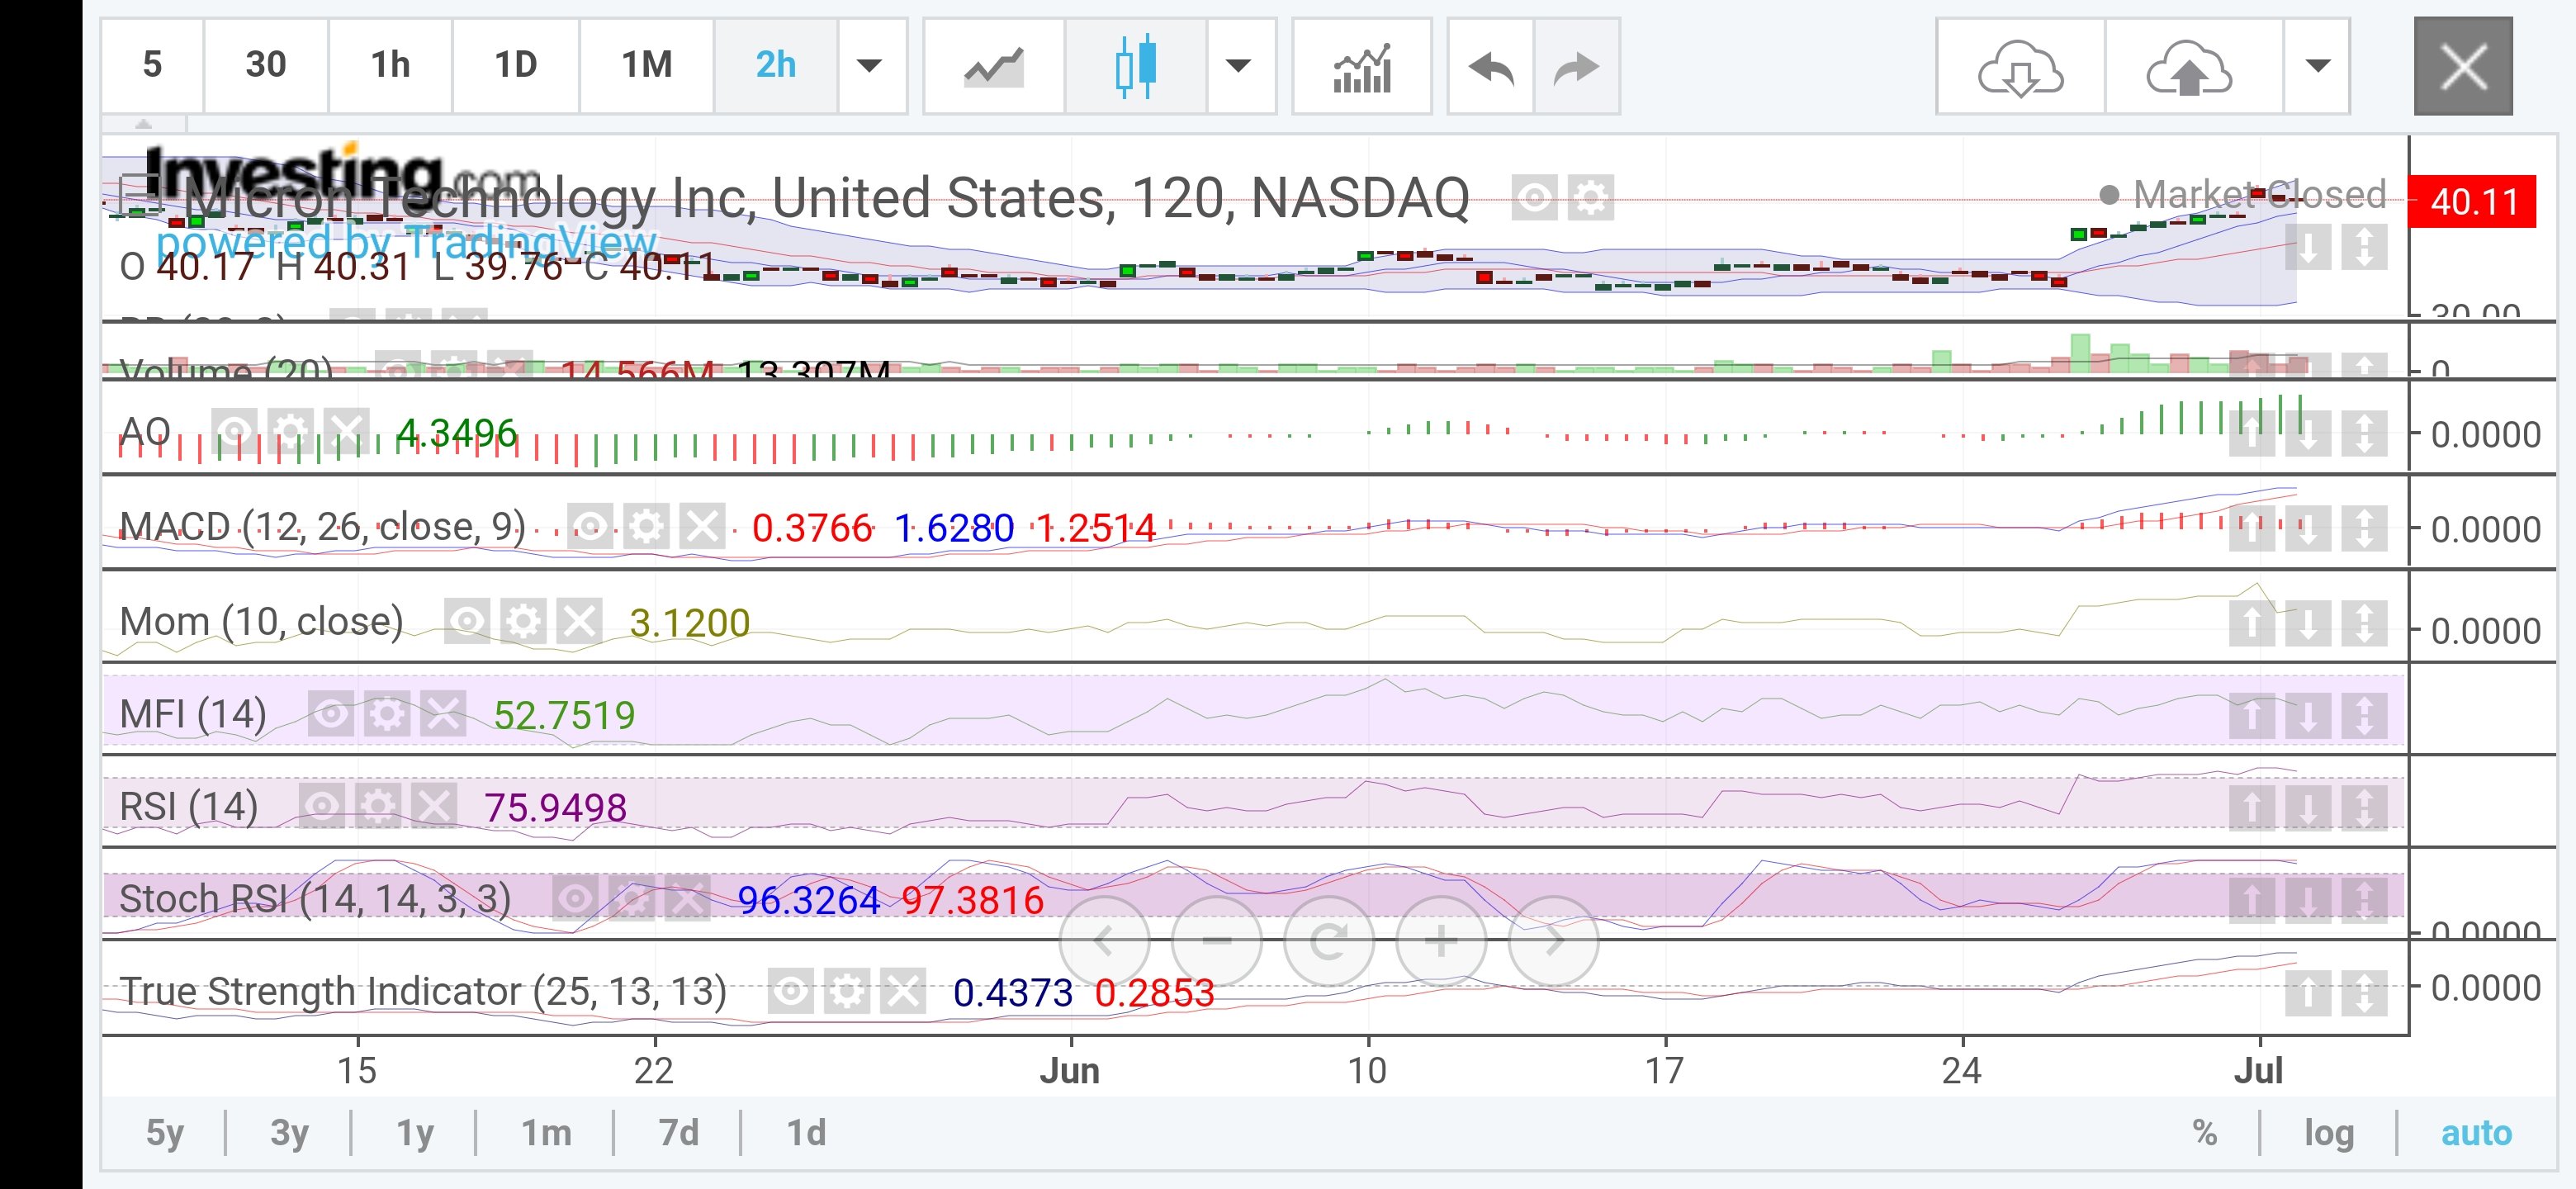Open the indicators menu icon
Image resolution: width=2576 pixels, height=1189 pixels.
1362,66
